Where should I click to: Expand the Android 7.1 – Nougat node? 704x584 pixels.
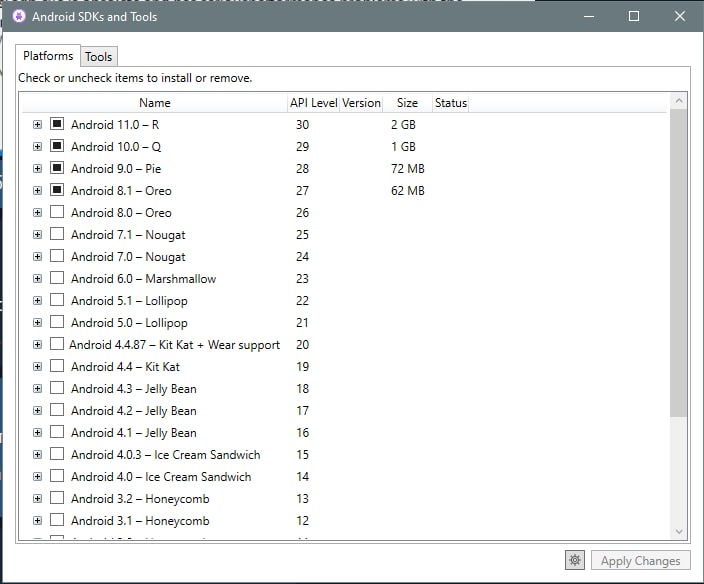[38, 234]
